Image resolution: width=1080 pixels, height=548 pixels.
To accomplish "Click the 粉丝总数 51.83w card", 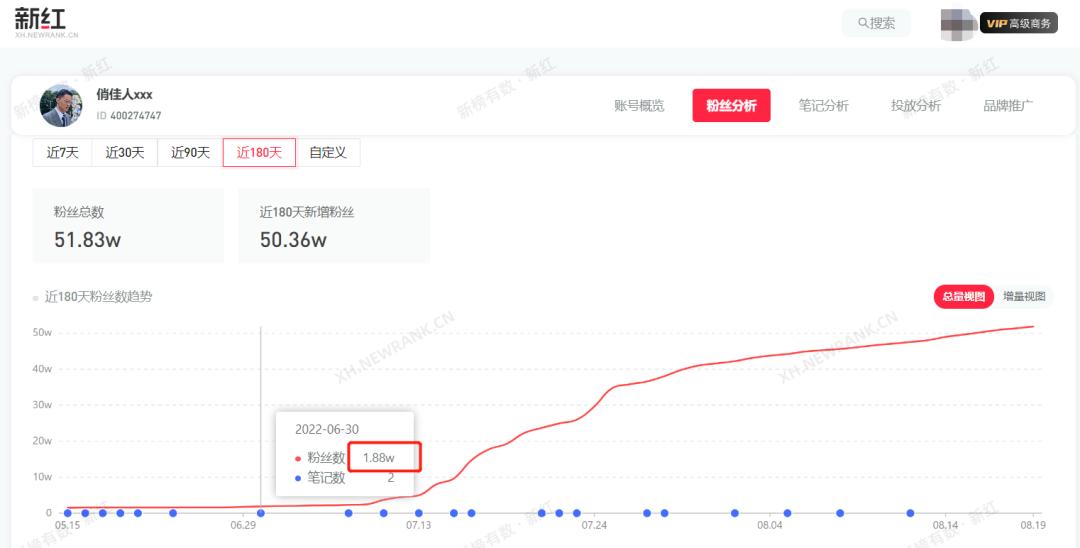I will (x=128, y=226).
